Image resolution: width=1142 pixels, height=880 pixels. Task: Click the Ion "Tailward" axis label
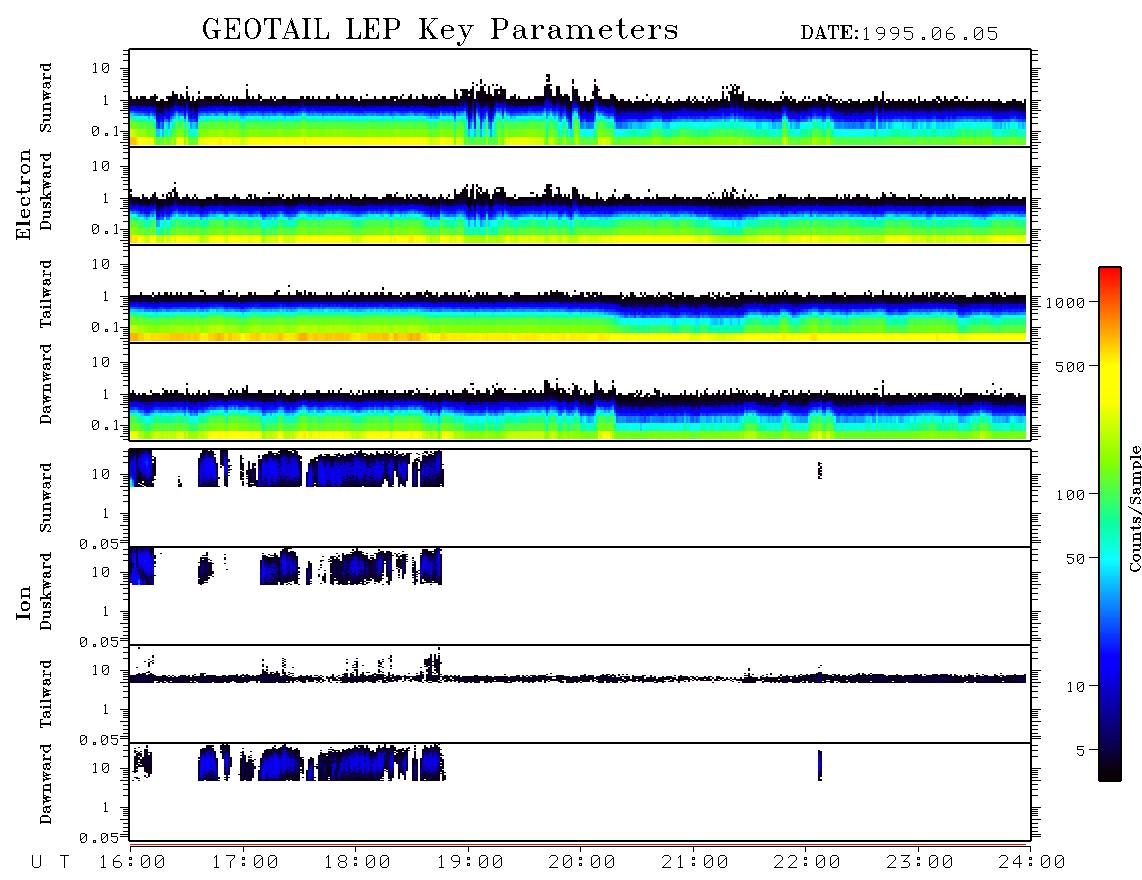(46, 694)
